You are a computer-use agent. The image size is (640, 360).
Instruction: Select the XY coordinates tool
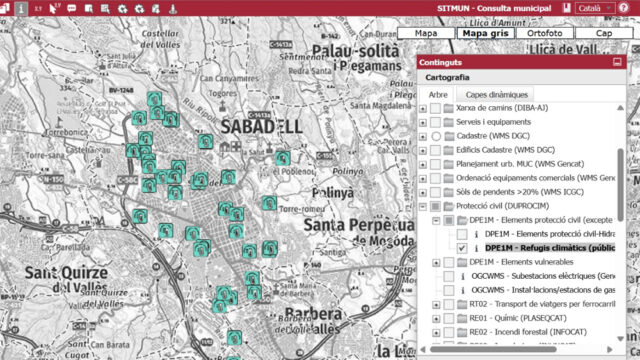pos(38,9)
